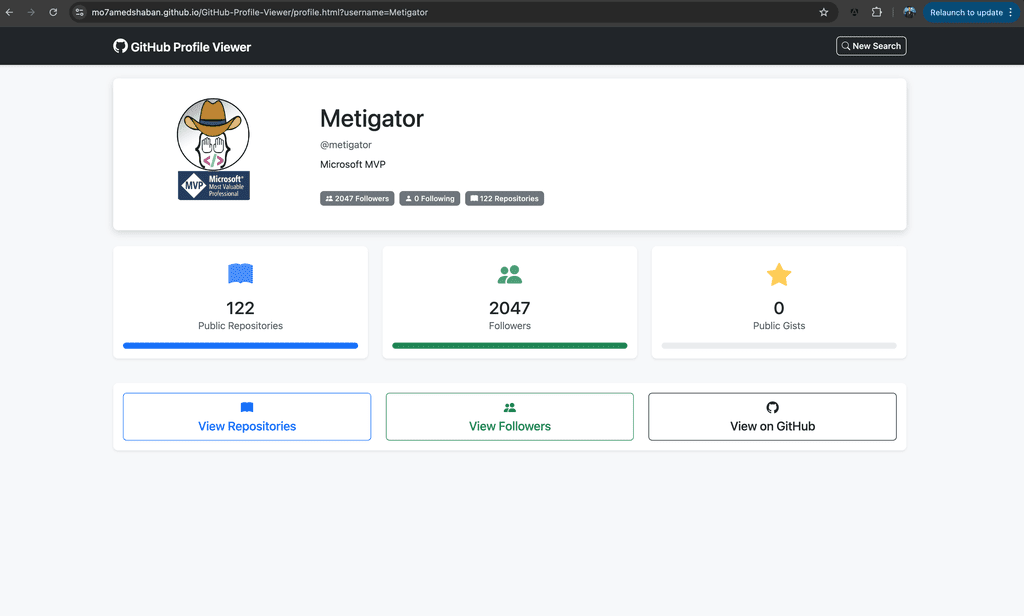
Task: Click the 122 number in the repositories card
Action: coord(240,308)
